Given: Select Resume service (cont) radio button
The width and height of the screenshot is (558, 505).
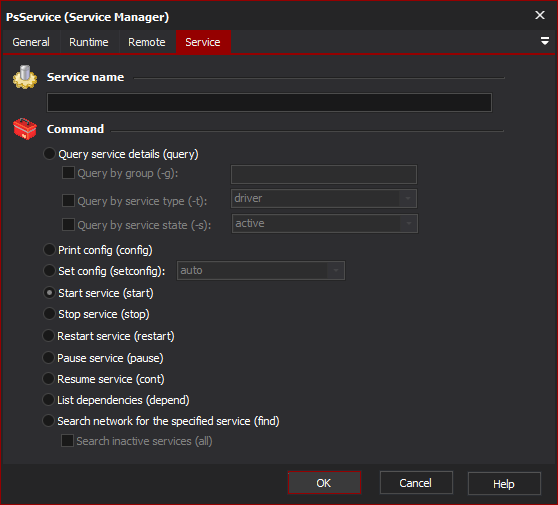Looking at the screenshot, I should click(48, 379).
